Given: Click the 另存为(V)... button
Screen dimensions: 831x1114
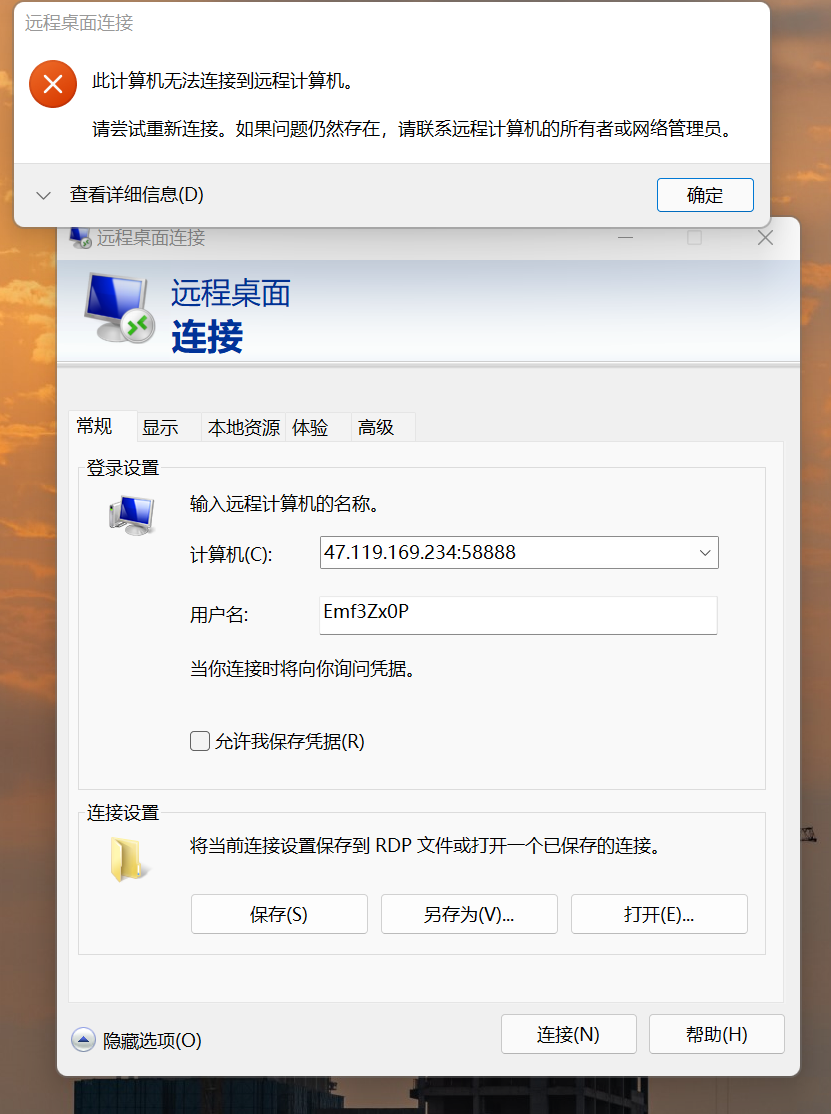Looking at the screenshot, I should tap(469, 914).
